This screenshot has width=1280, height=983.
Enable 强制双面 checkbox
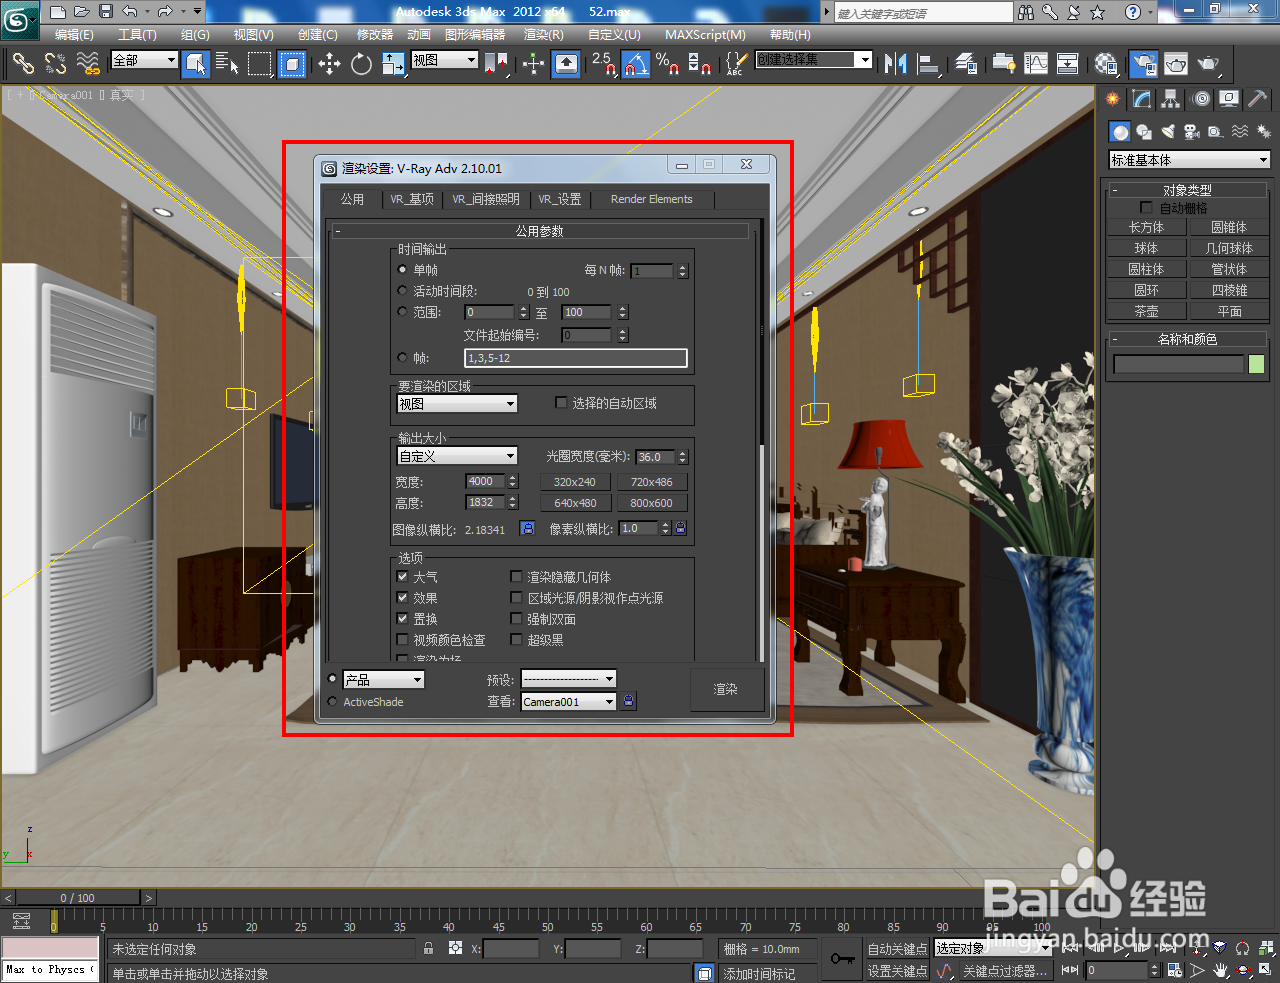tap(516, 619)
